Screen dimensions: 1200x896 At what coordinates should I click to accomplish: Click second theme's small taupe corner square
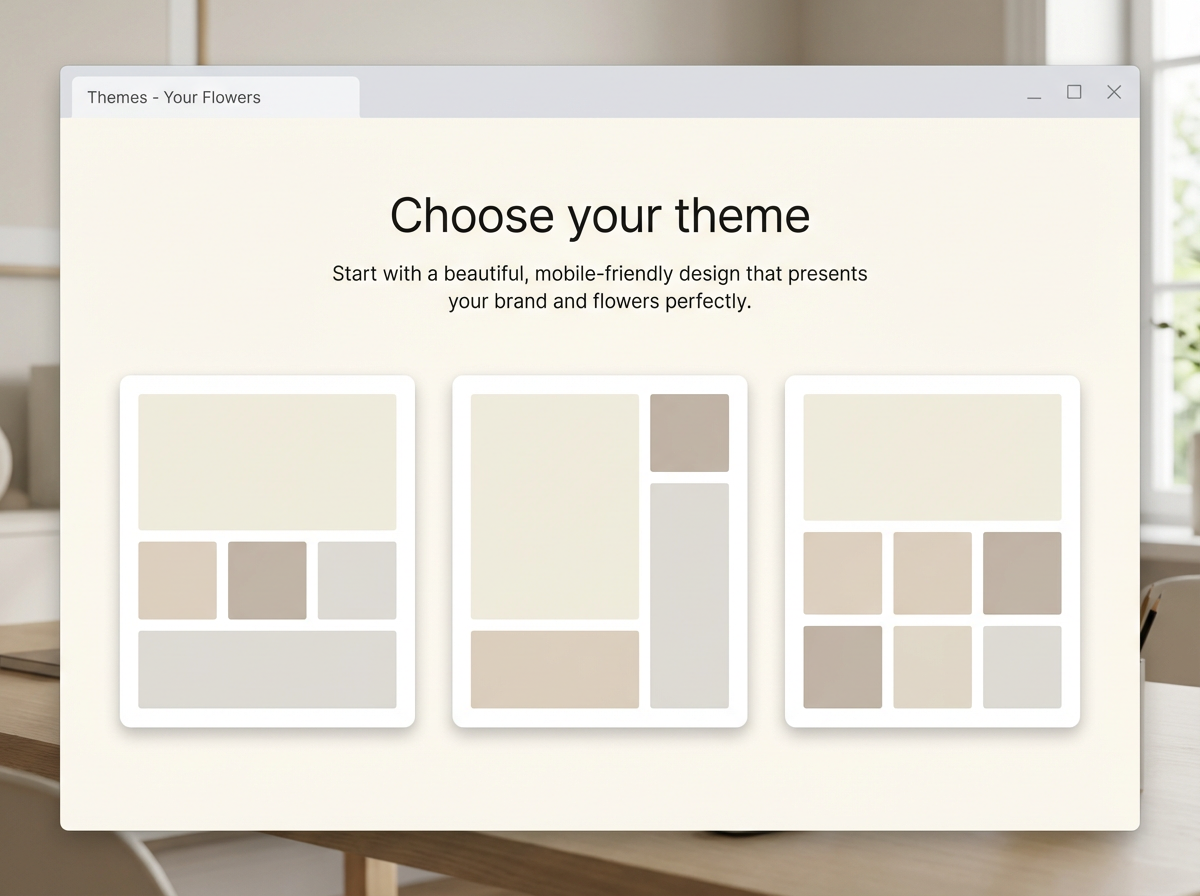(x=689, y=432)
